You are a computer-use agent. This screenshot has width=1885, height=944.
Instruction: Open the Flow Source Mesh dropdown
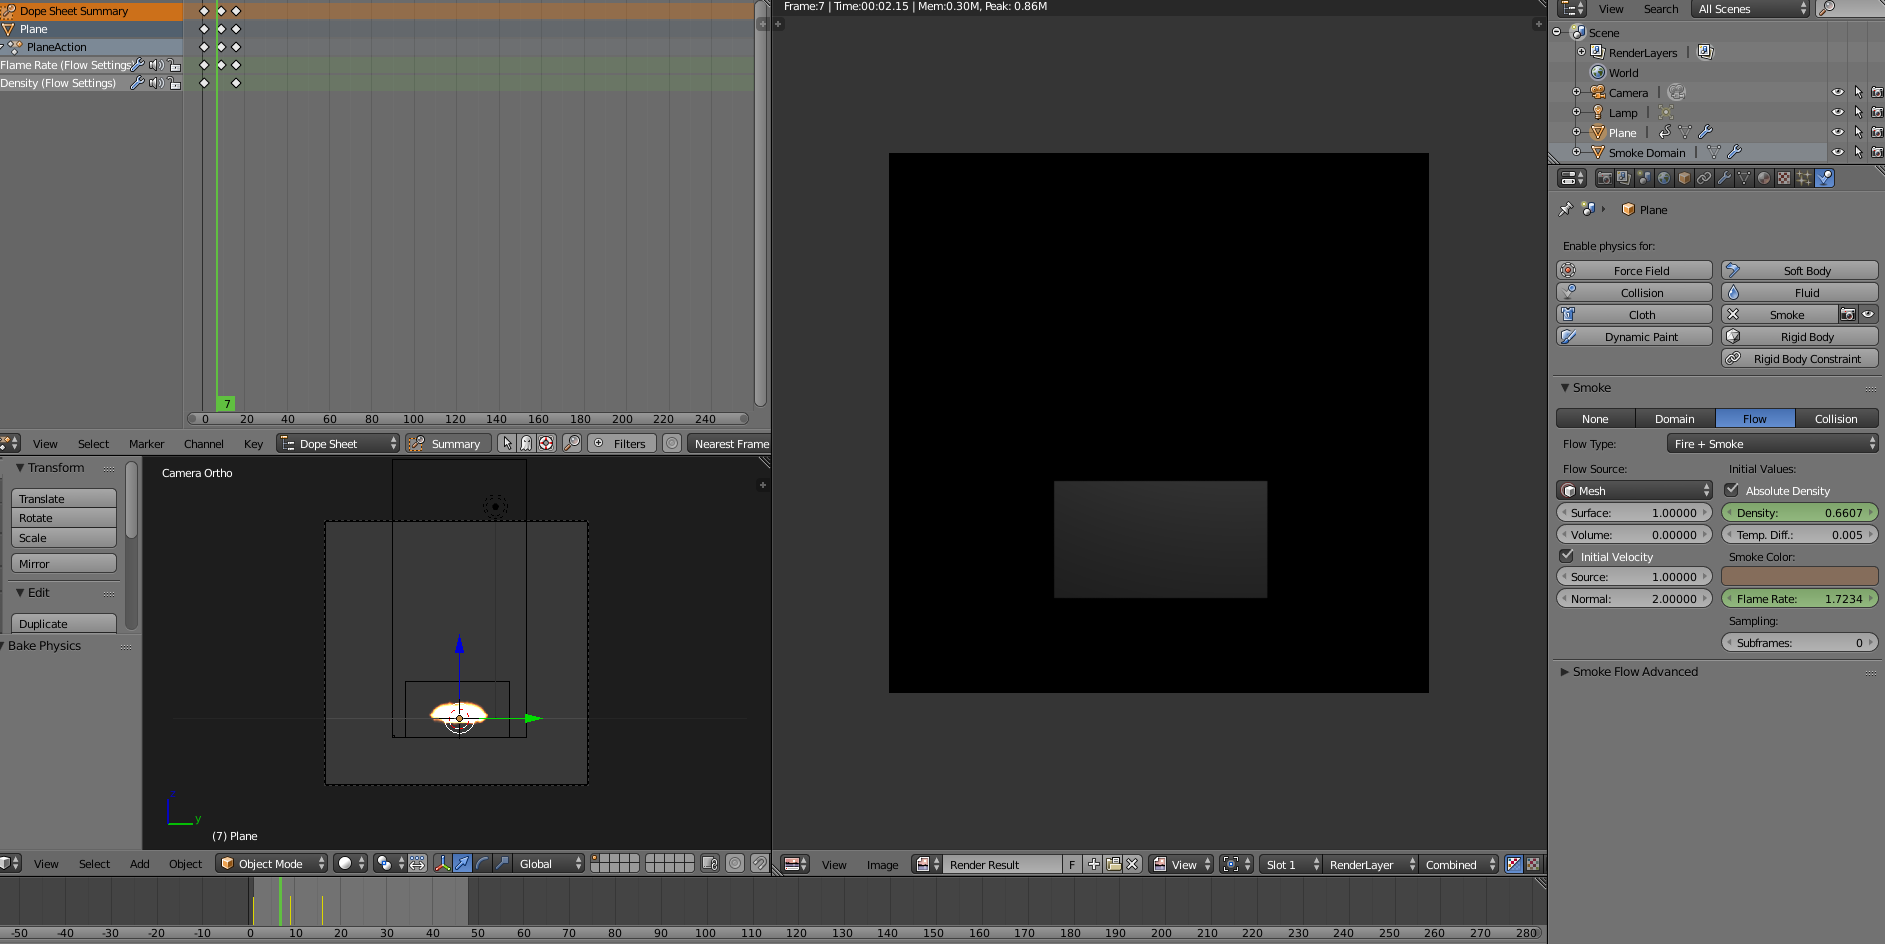coord(1634,490)
